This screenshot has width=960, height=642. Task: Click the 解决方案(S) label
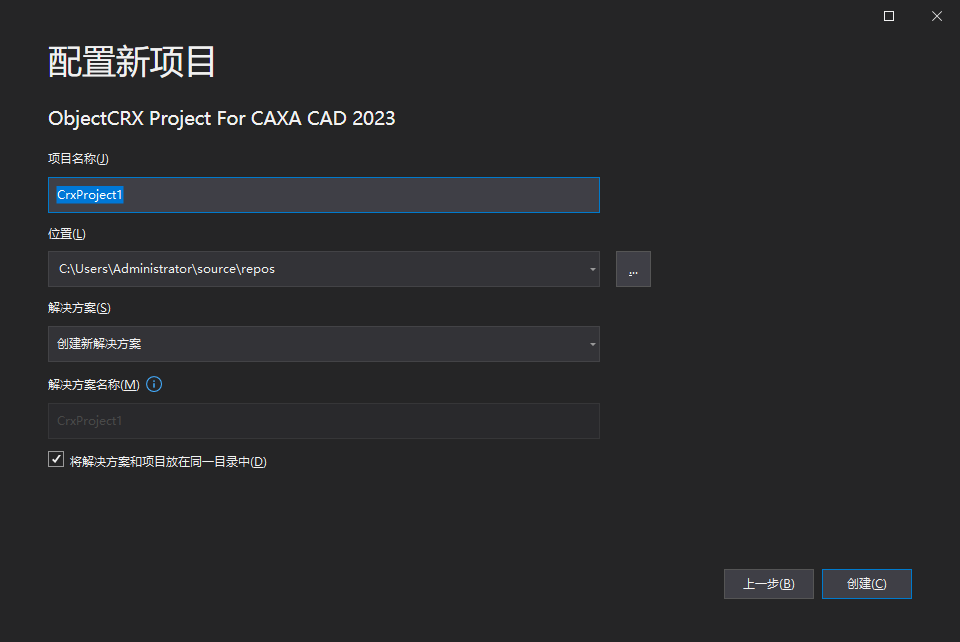point(79,308)
